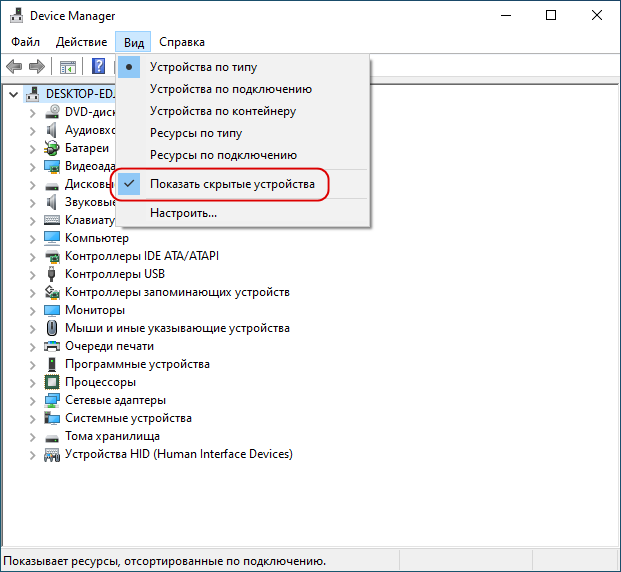
Task: Collapse the DESKTOP-ED root node
Action: pos(13,94)
